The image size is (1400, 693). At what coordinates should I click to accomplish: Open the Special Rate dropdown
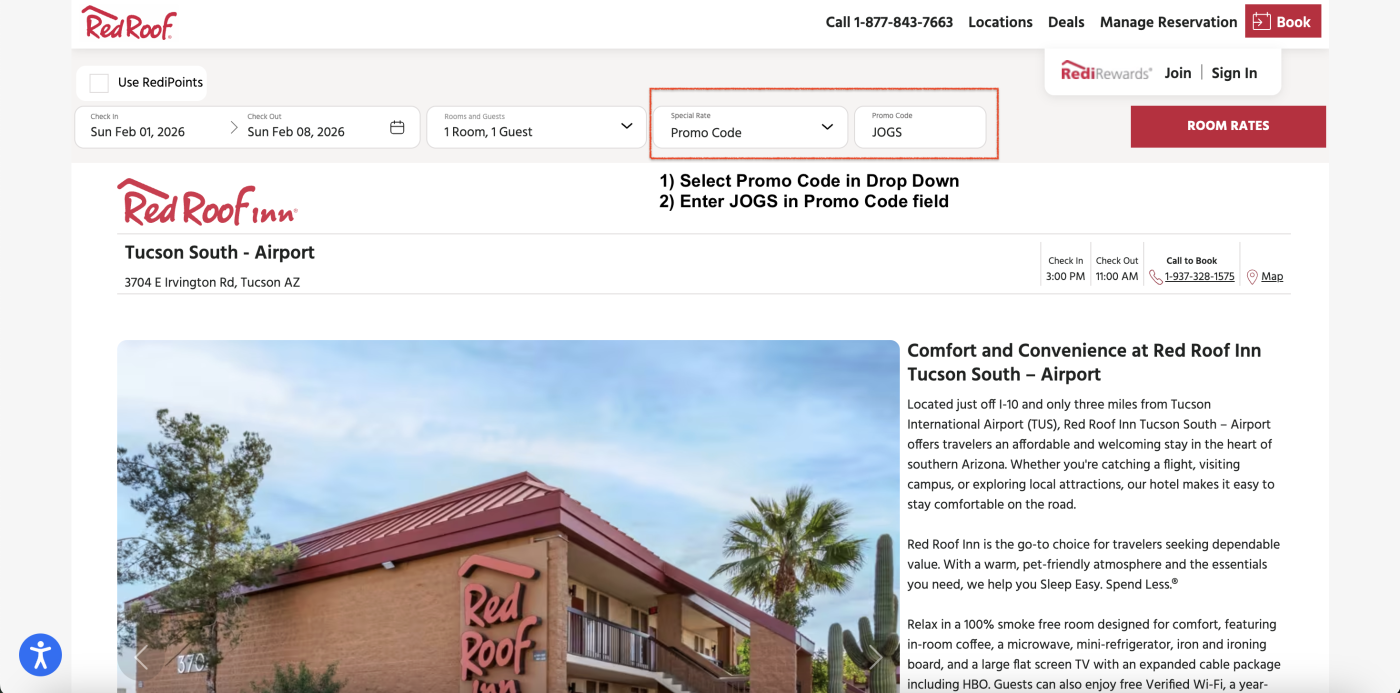coord(750,127)
